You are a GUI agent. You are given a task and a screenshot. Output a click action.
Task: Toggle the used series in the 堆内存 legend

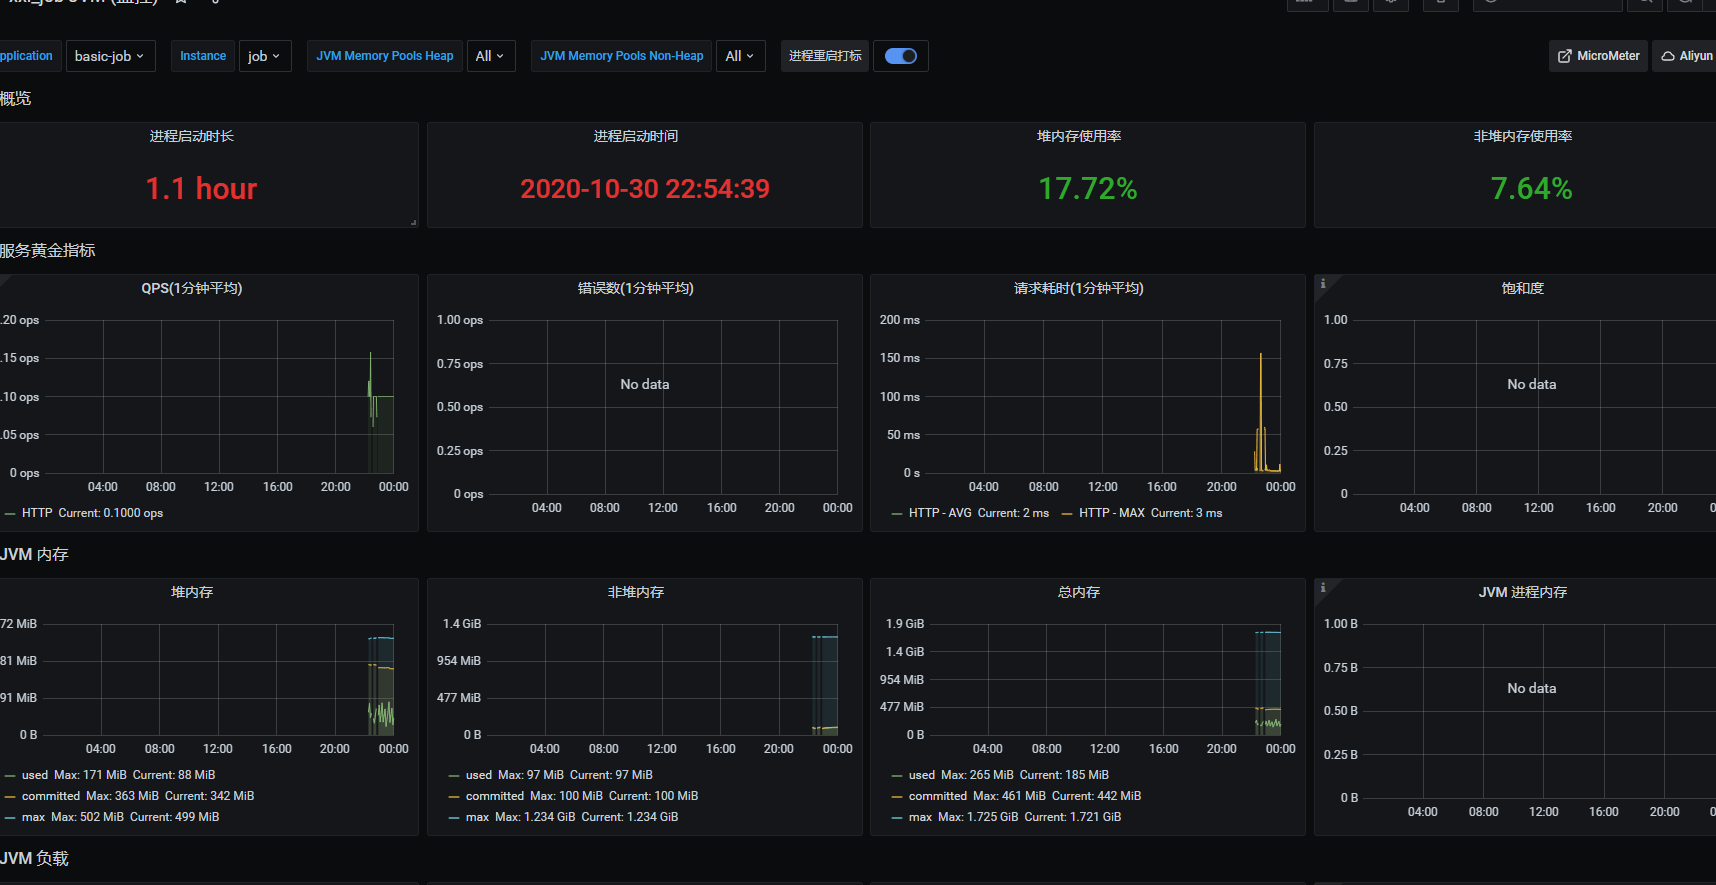[35, 775]
